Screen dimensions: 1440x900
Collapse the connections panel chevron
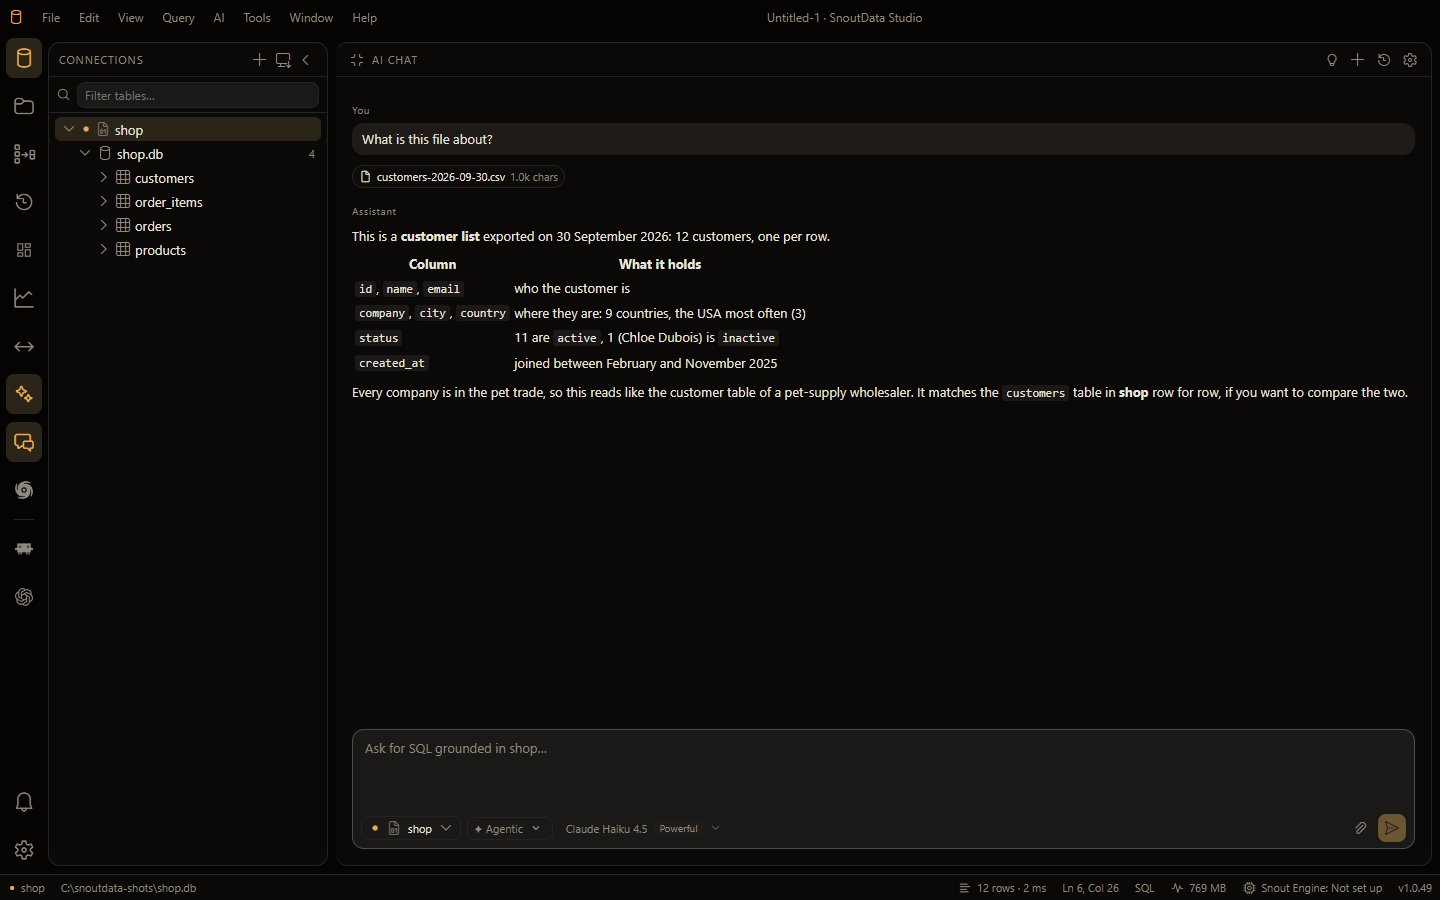click(x=306, y=60)
